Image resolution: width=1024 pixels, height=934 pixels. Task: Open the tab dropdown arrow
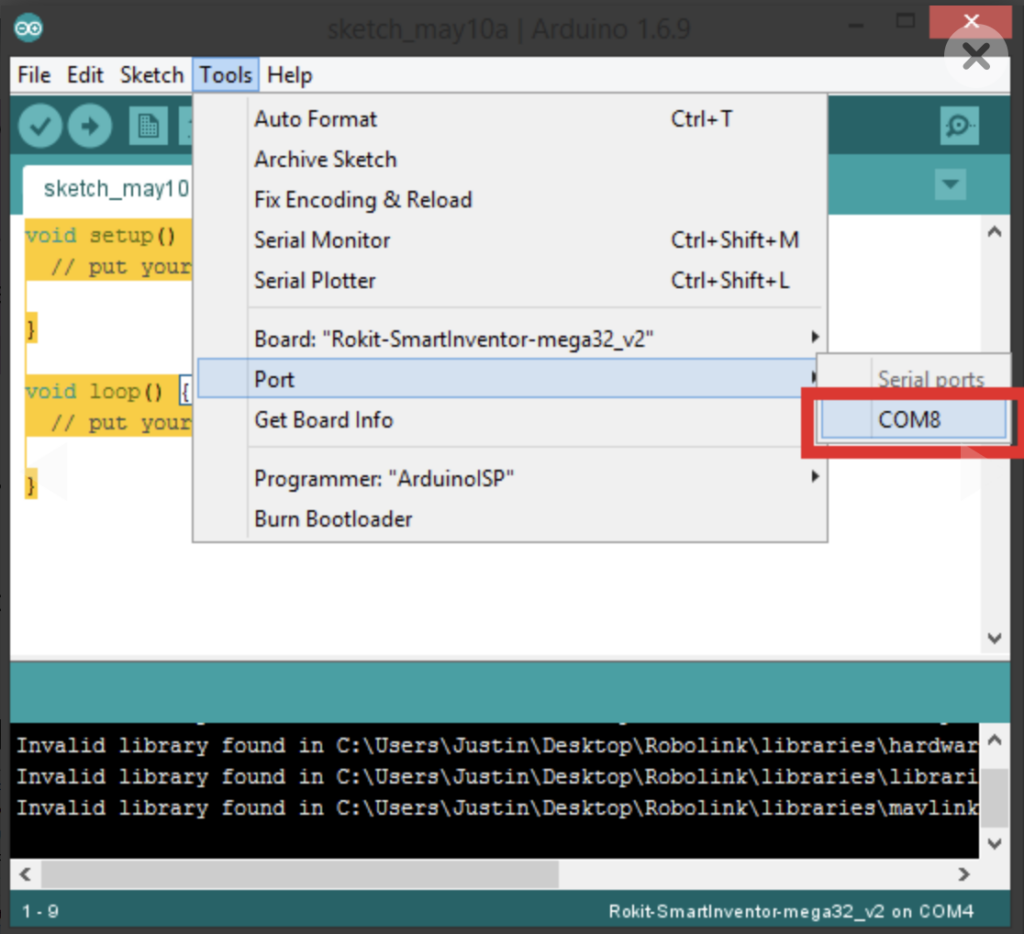click(x=949, y=185)
